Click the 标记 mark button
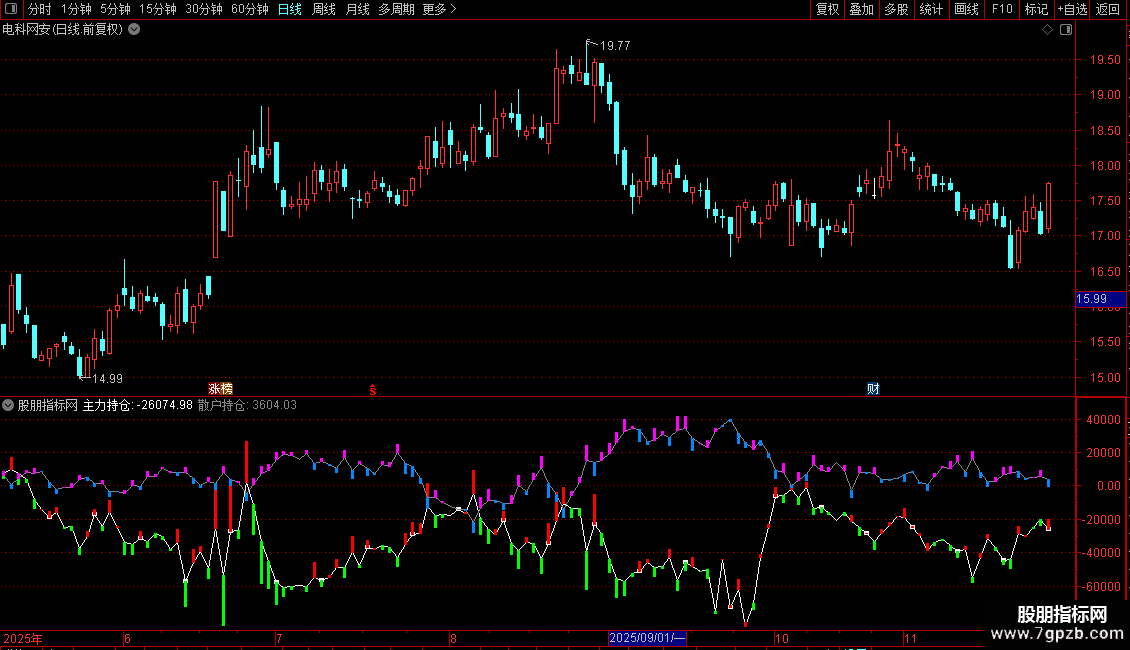This screenshot has height=650, width=1130. click(x=1036, y=9)
